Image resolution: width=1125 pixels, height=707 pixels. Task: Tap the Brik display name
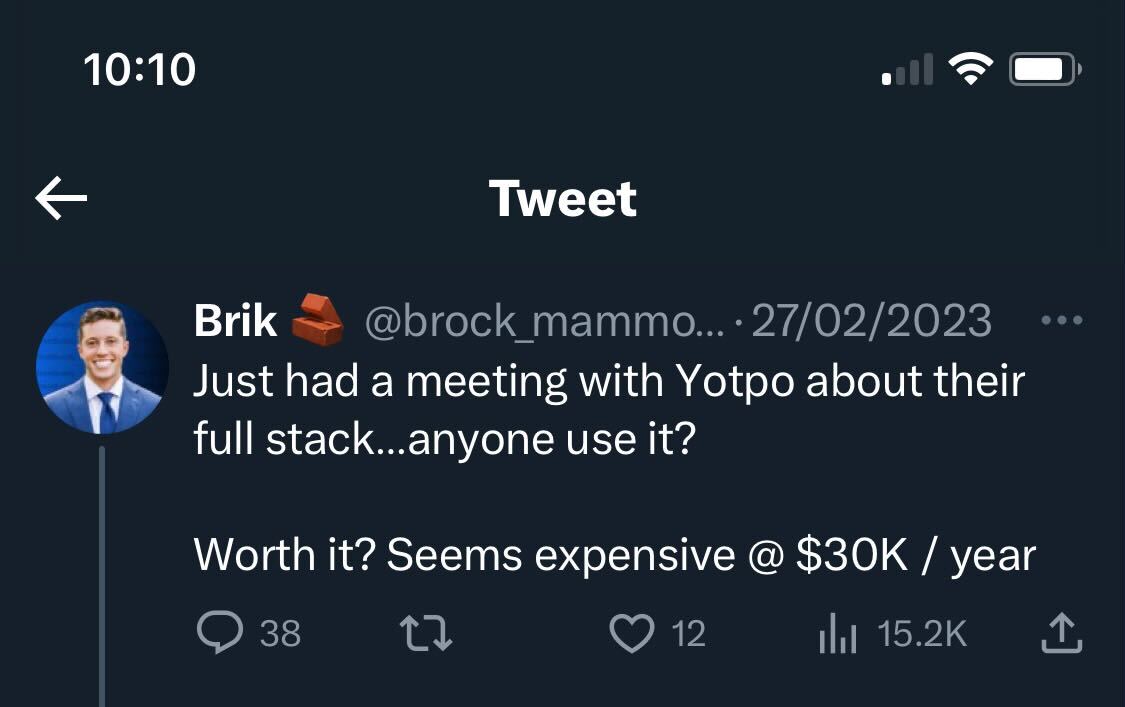pyautogui.click(x=235, y=321)
